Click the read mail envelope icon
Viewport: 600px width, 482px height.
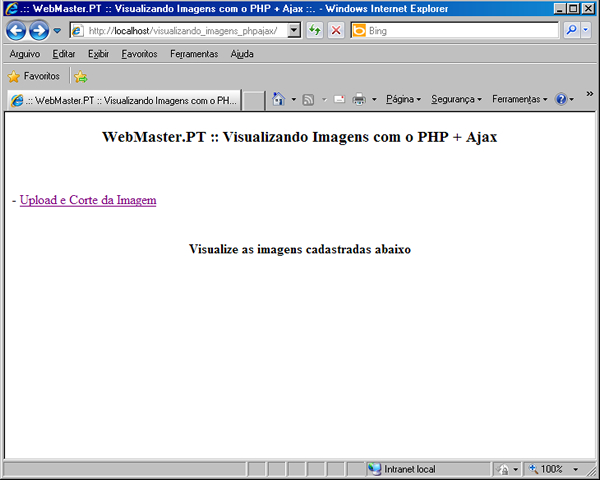[x=339, y=99]
